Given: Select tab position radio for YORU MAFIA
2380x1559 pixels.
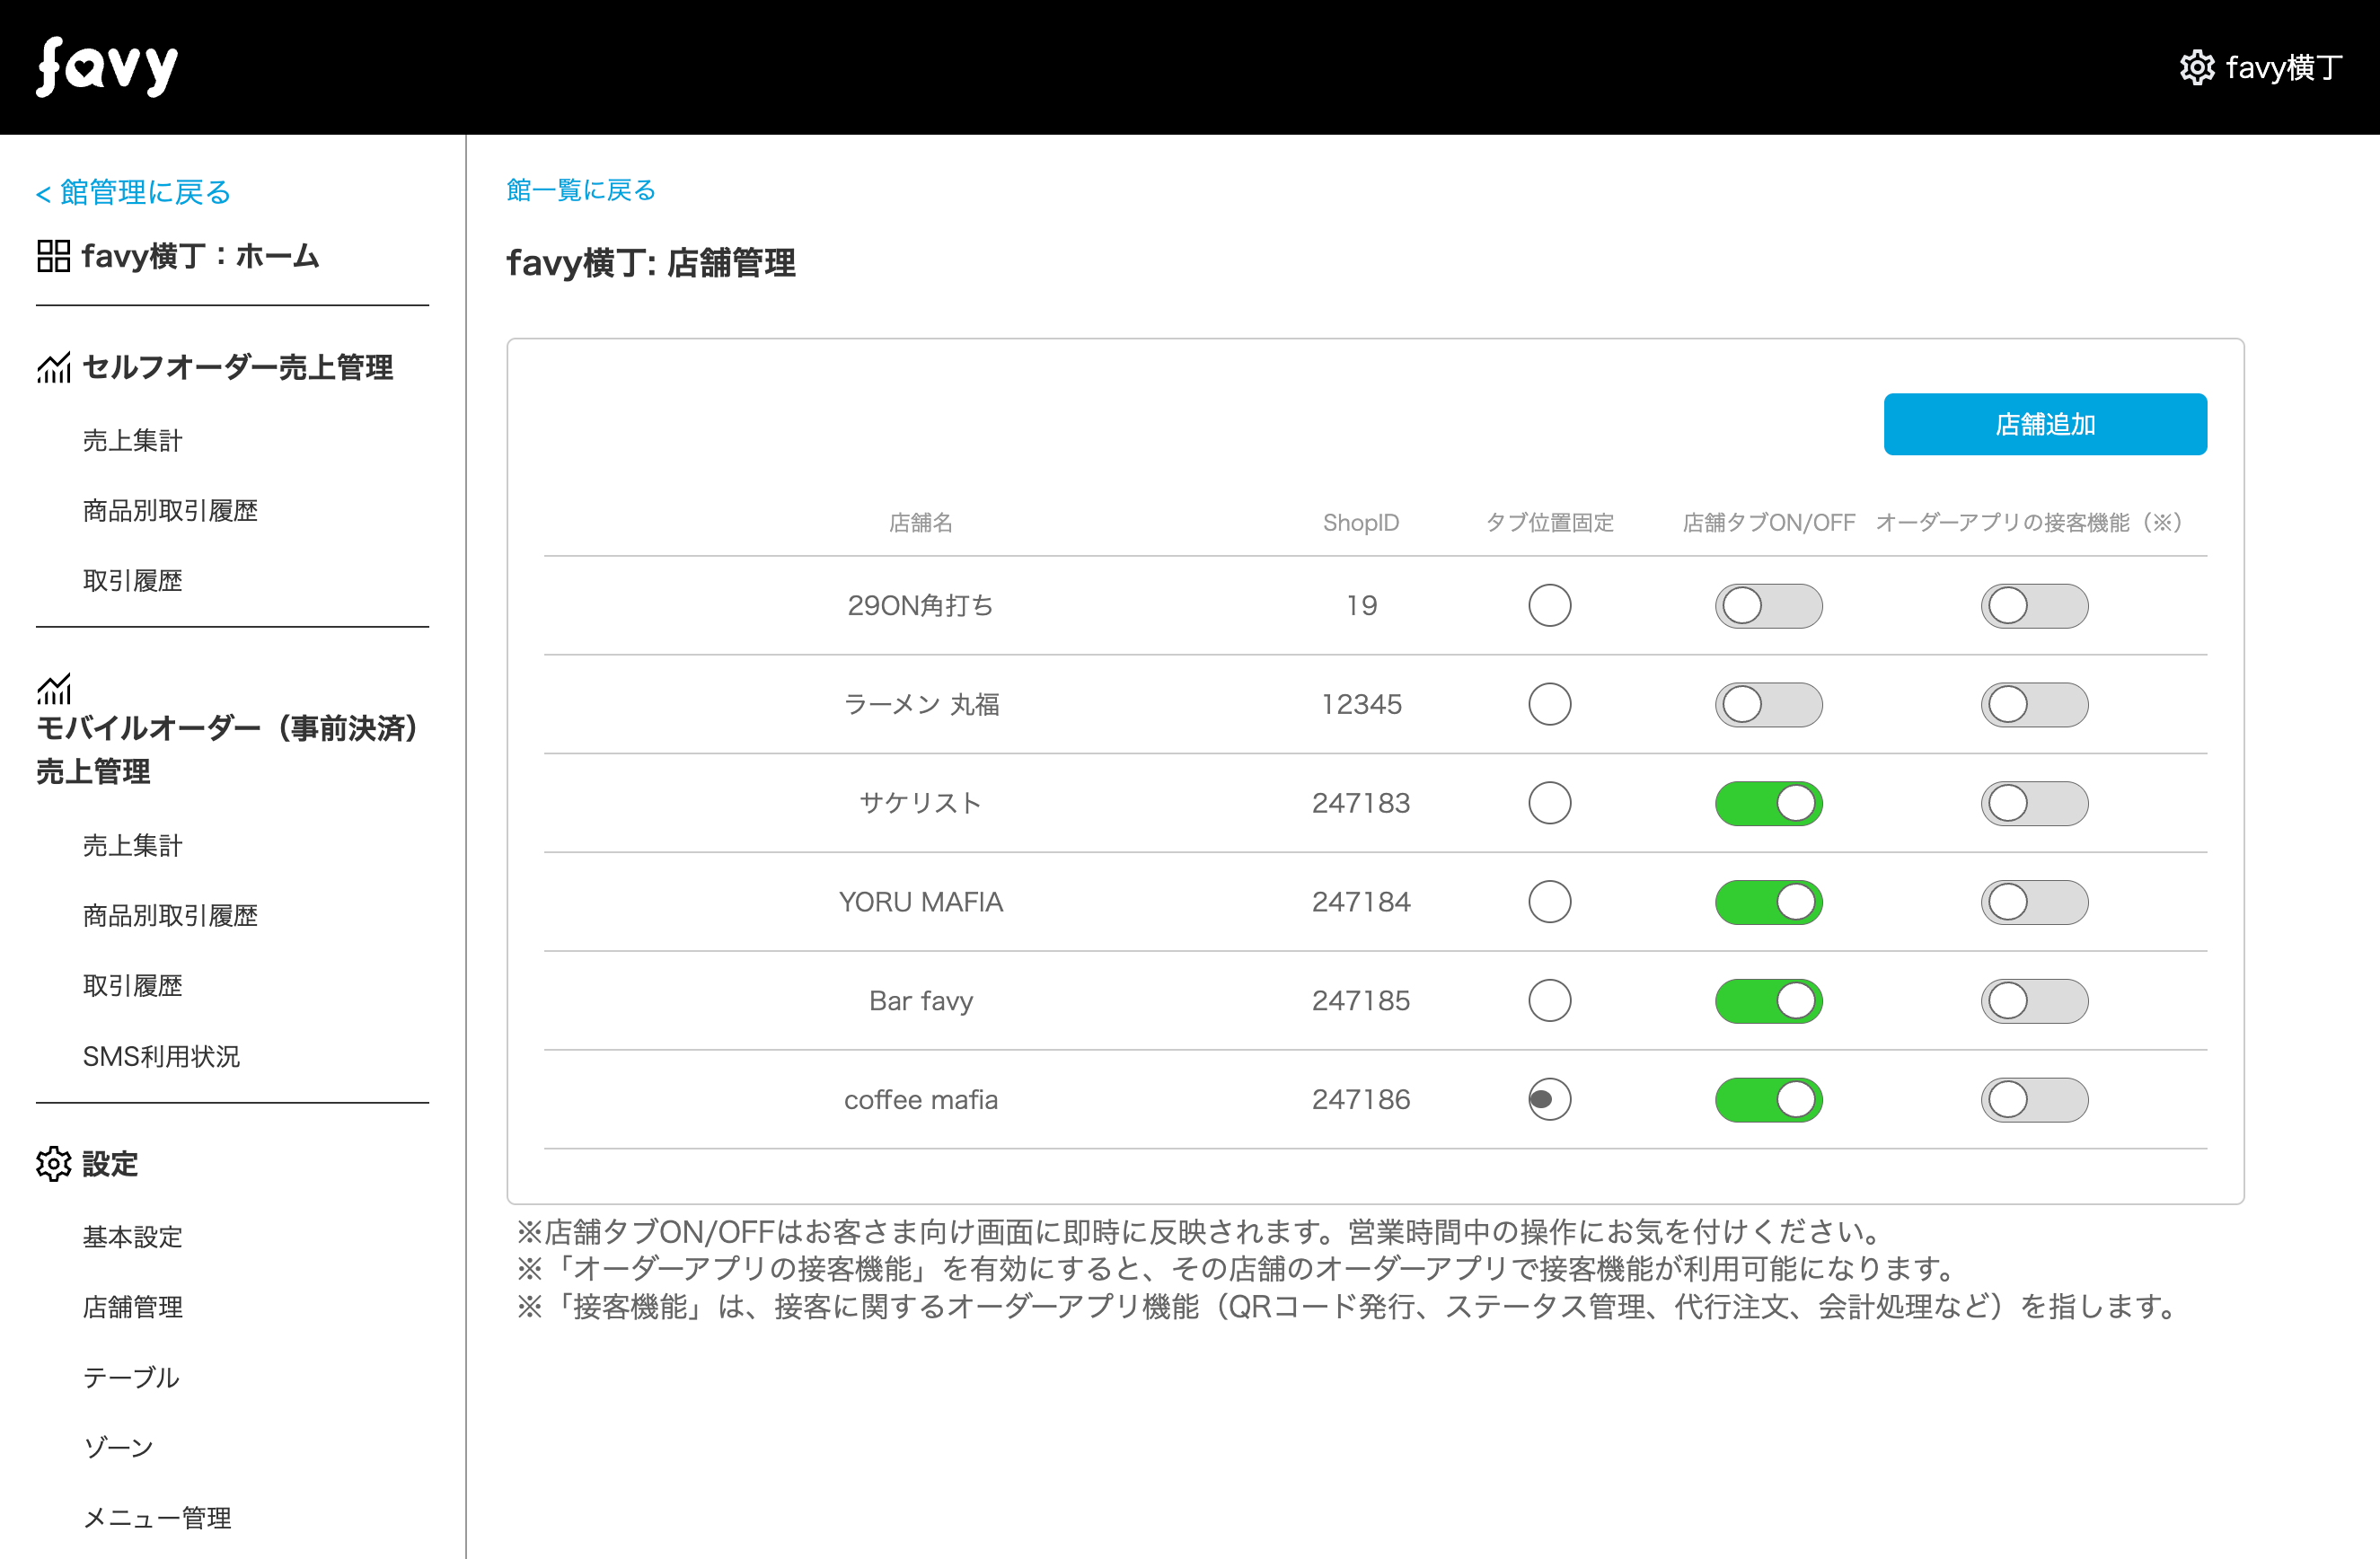Looking at the screenshot, I should (1549, 902).
